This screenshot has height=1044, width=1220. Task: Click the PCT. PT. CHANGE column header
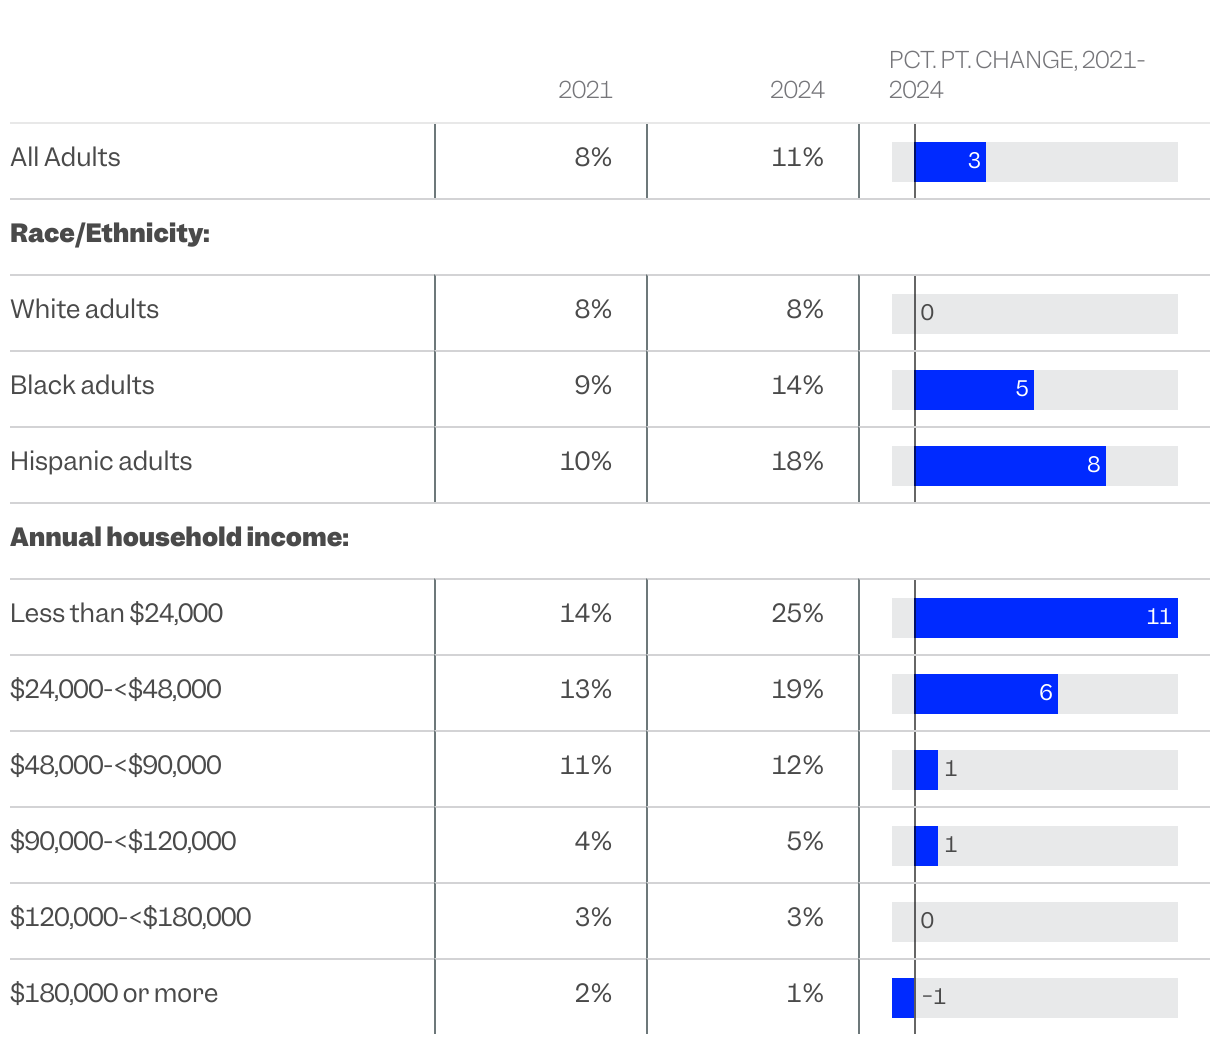[1017, 75]
